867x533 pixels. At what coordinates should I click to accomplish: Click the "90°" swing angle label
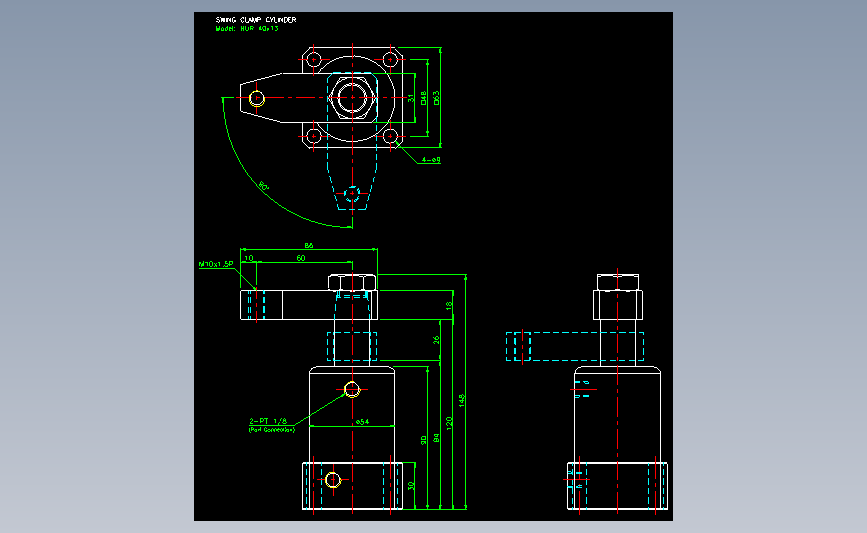click(x=264, y=186)
